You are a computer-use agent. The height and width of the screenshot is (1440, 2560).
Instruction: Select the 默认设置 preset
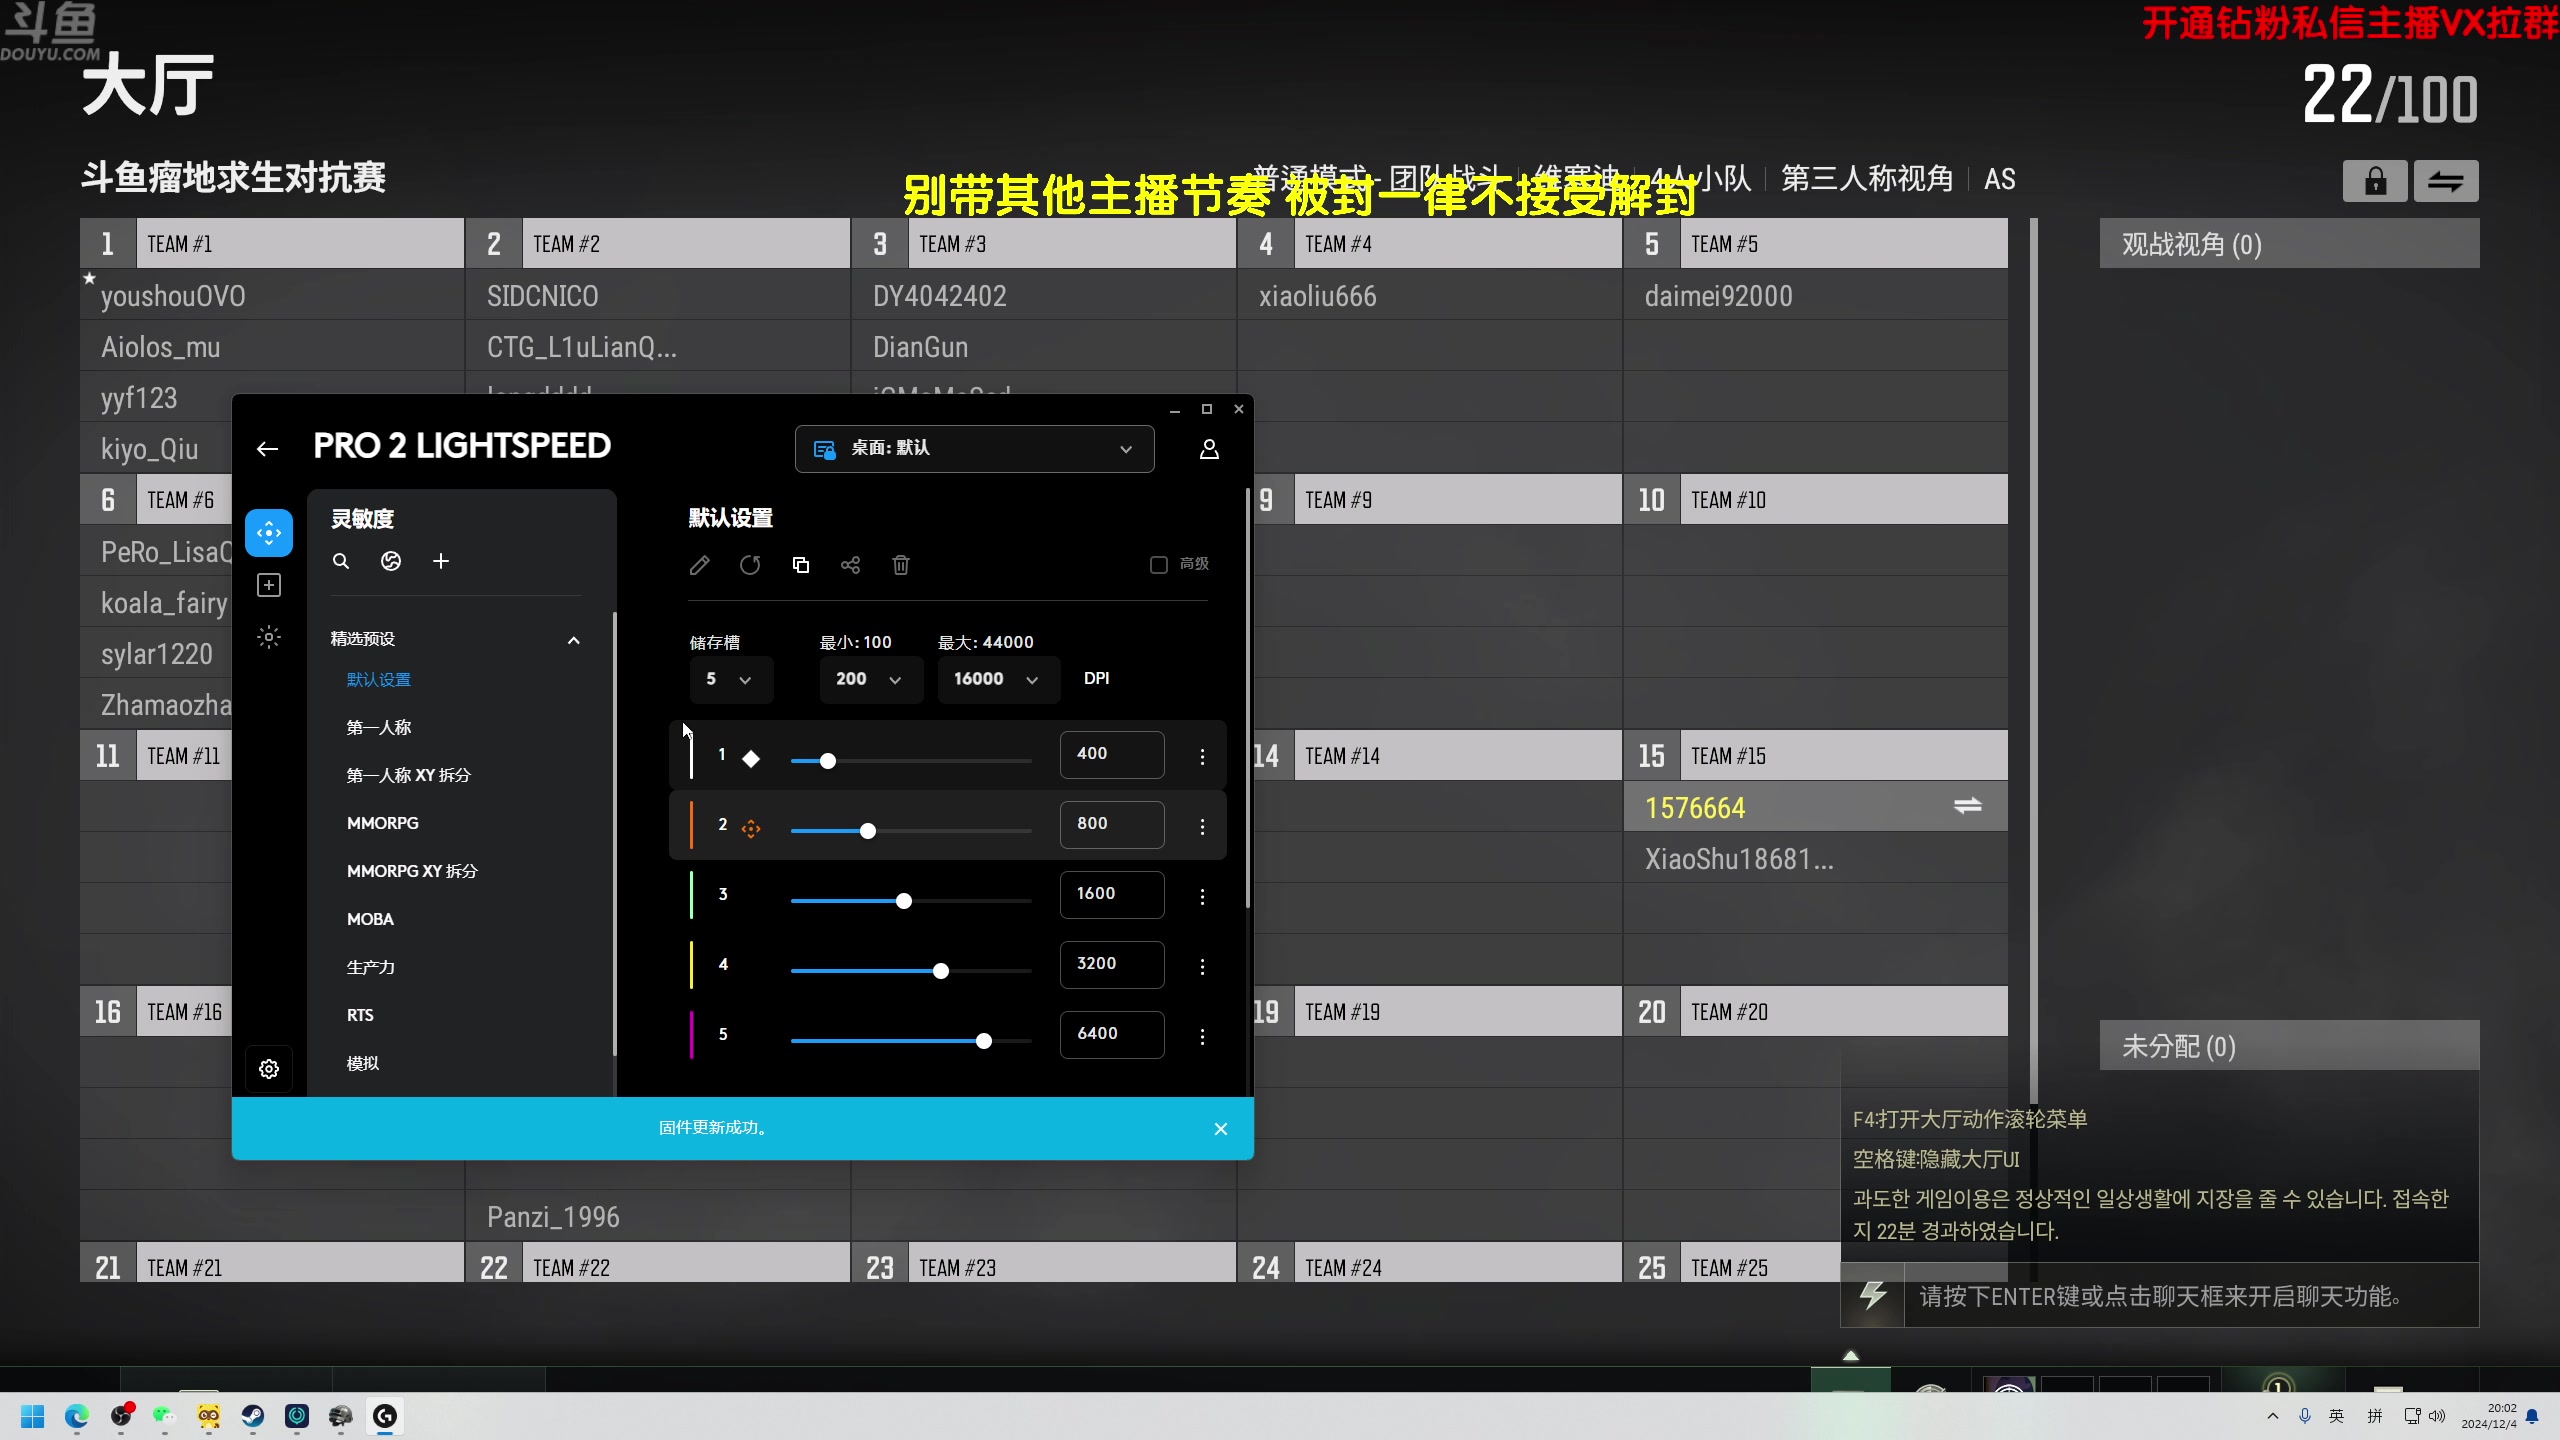pyautogui.click(x=379, y=680)
